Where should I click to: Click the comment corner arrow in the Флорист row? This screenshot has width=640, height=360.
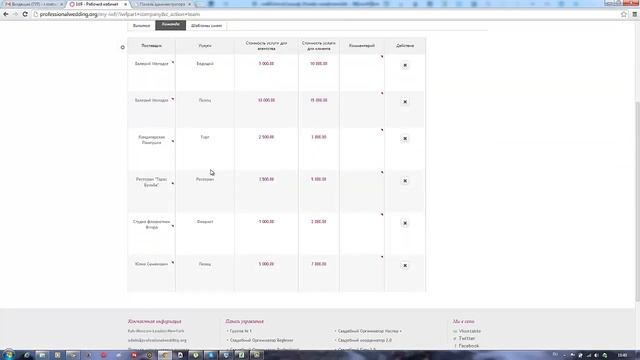pyautogui.click(x=382, y=215)
